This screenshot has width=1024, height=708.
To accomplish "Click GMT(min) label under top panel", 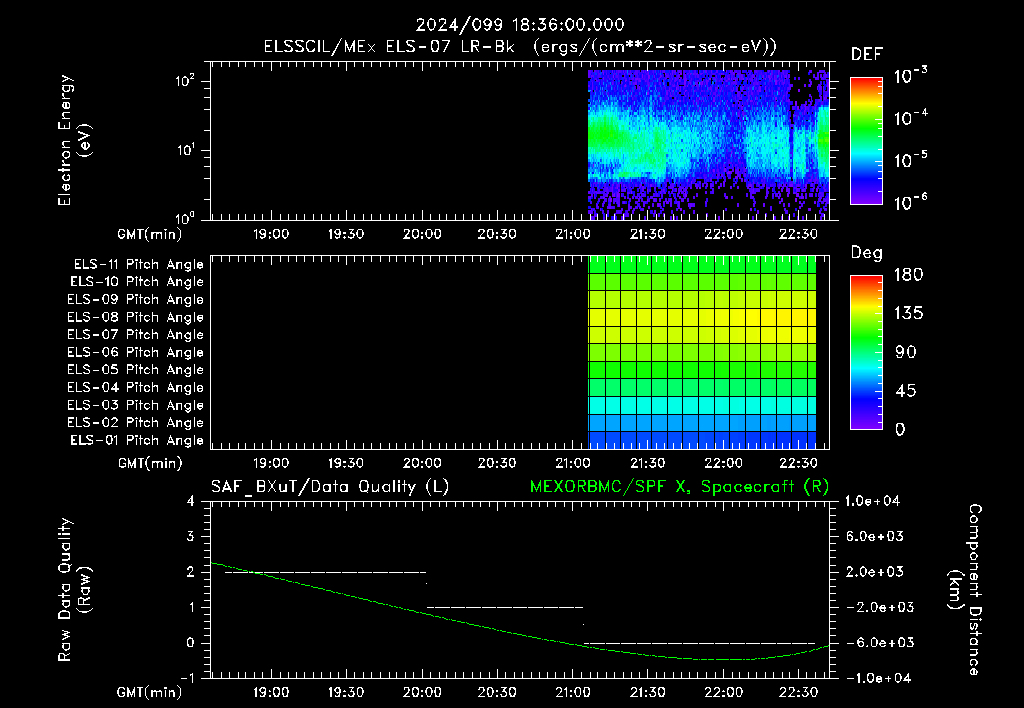I will pyautogui.click(x=150, y=234).
